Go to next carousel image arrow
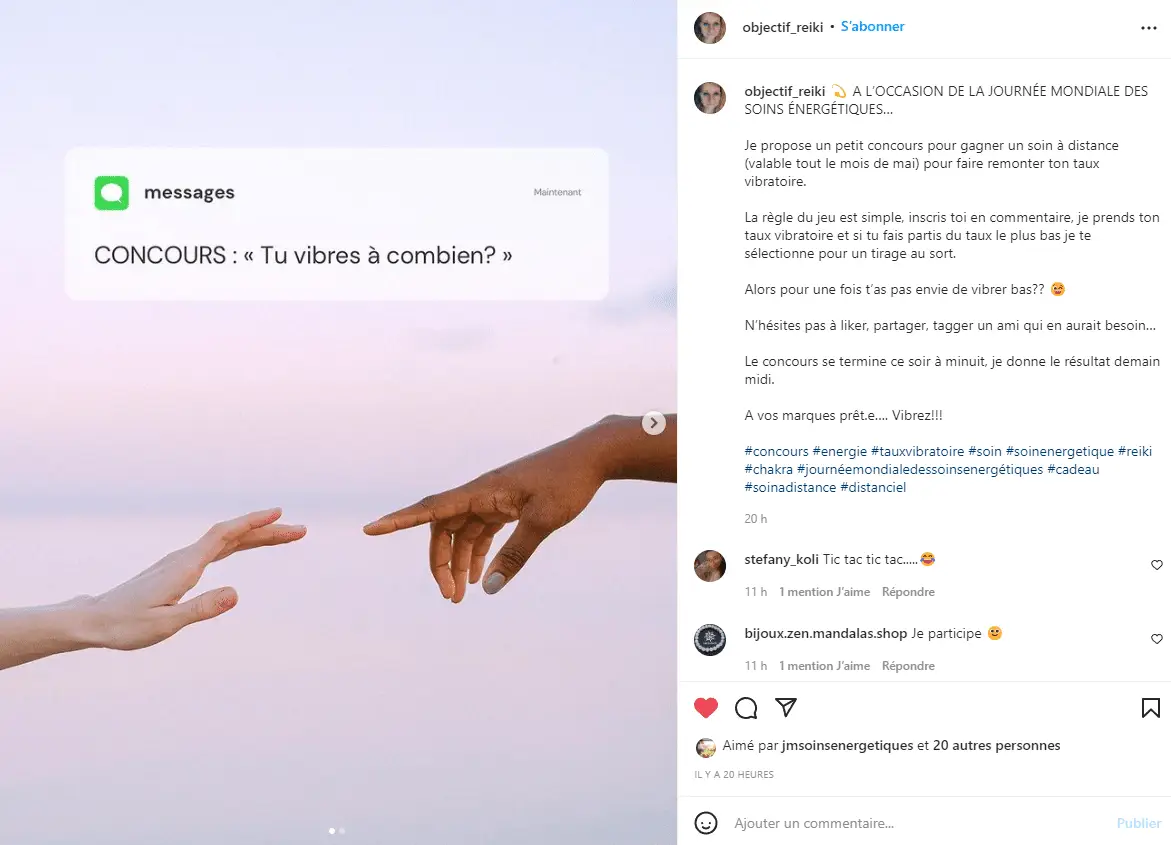The width and height of the screenshot is (1171, 845). click(653, 423)
